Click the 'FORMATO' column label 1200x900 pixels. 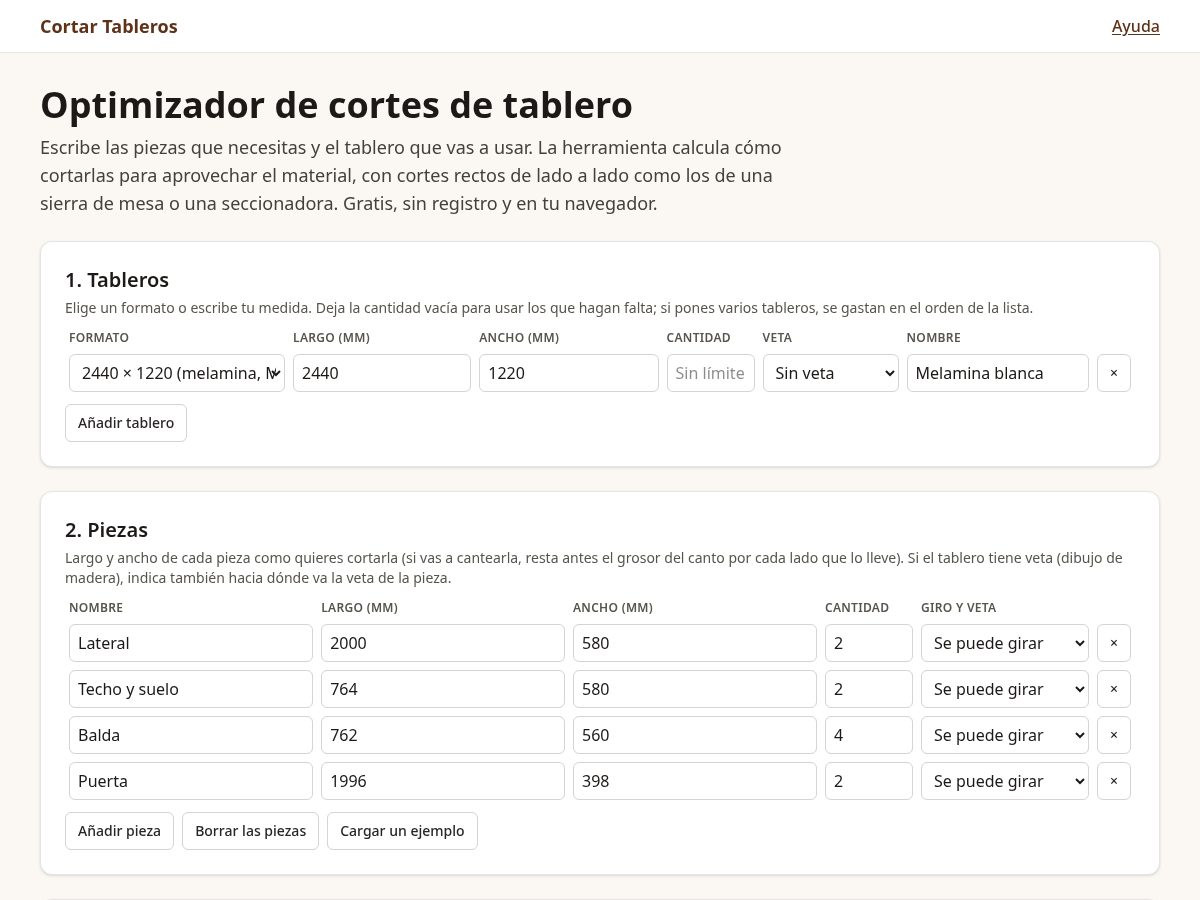click(99, 338)
